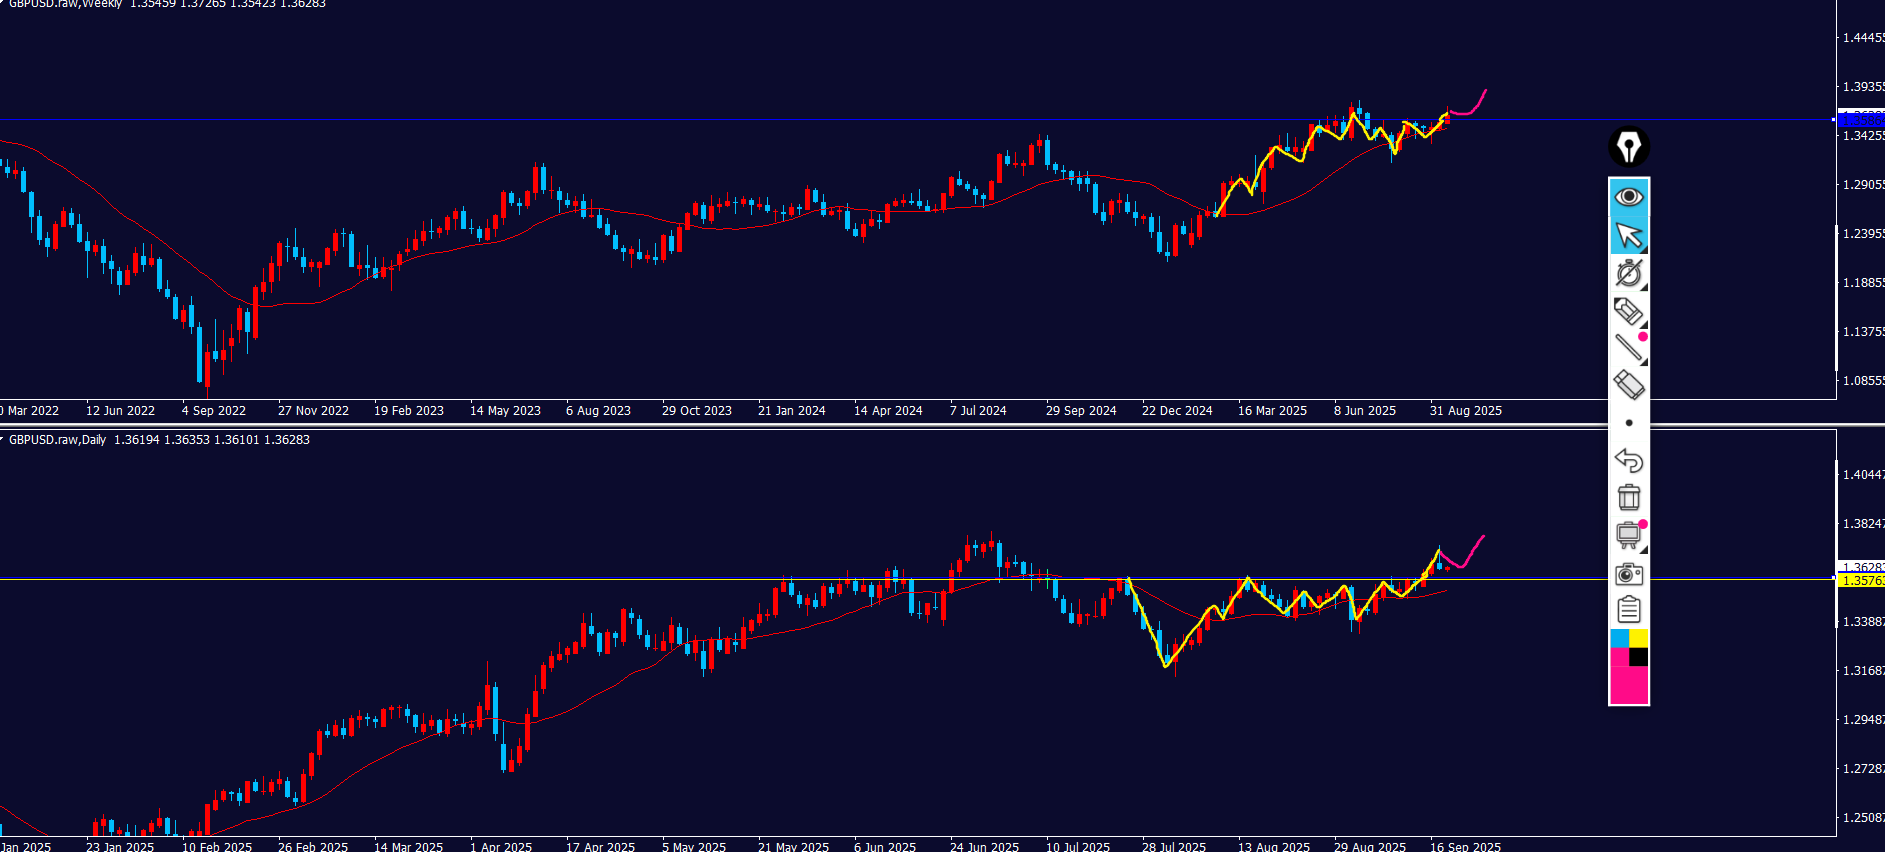Click the Epic Pen nib logo
The image size is (1885, 852).
(1628, 147)
